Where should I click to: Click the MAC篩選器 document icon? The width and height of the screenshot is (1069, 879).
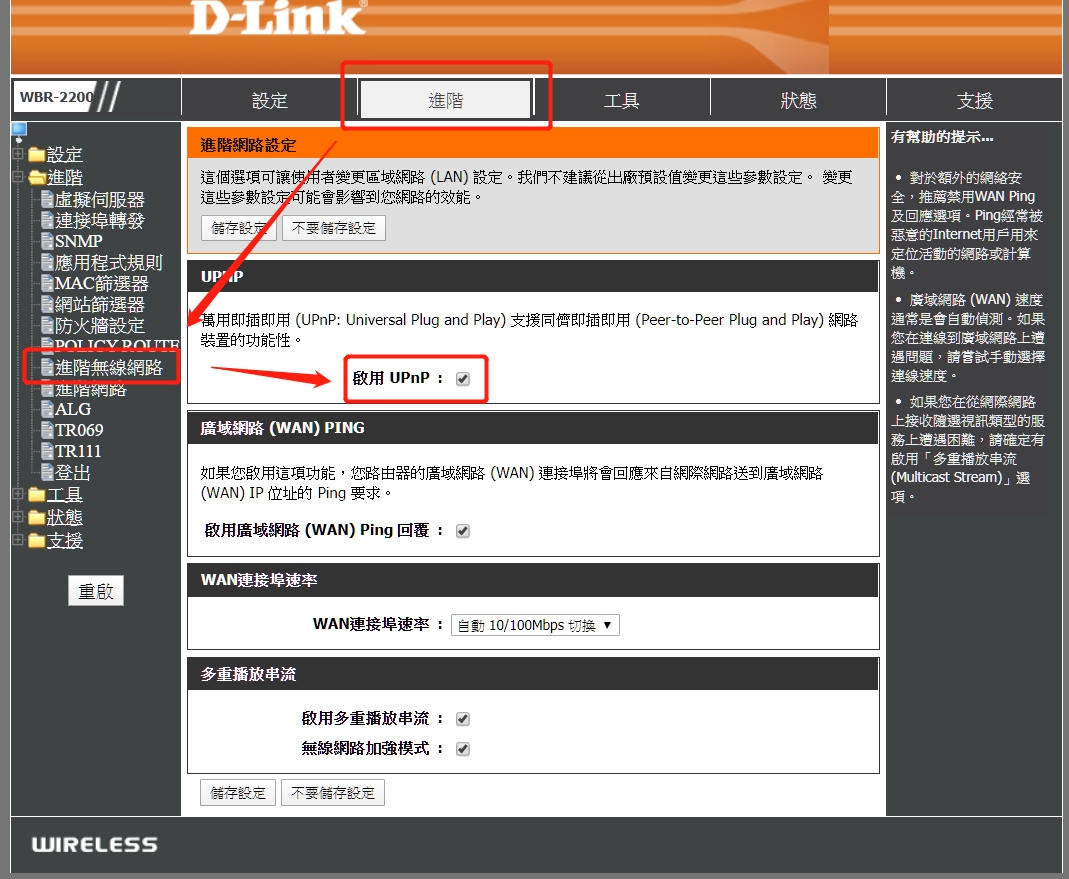(x=47, y=283)
